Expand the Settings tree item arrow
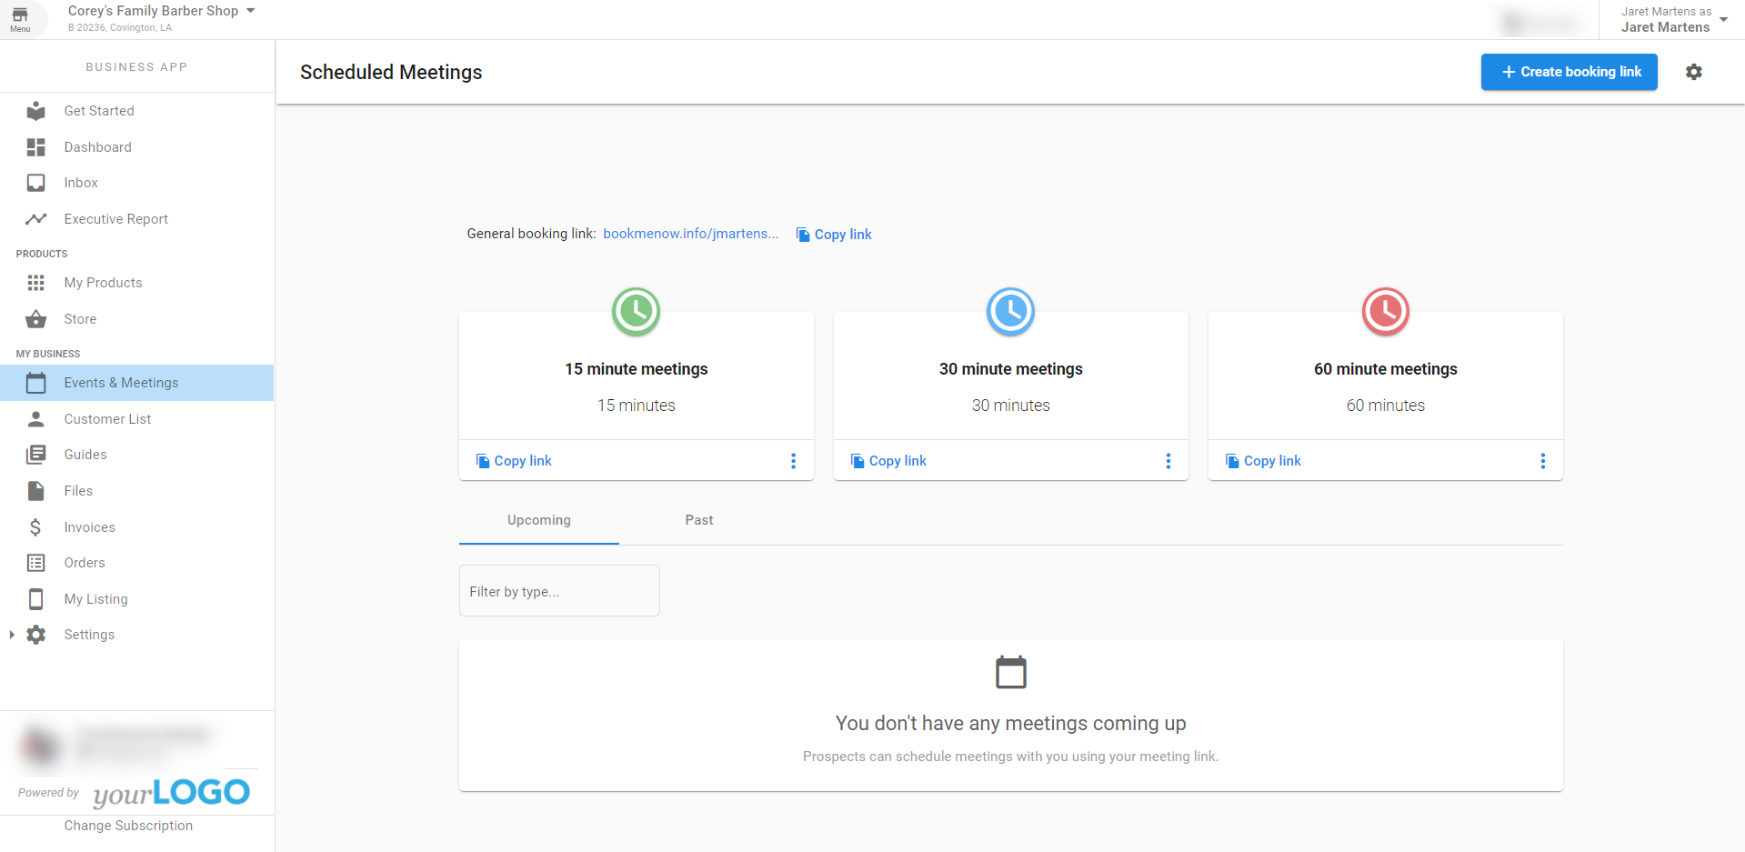This screenshot has height=852, width=1745. click(12, 635)
